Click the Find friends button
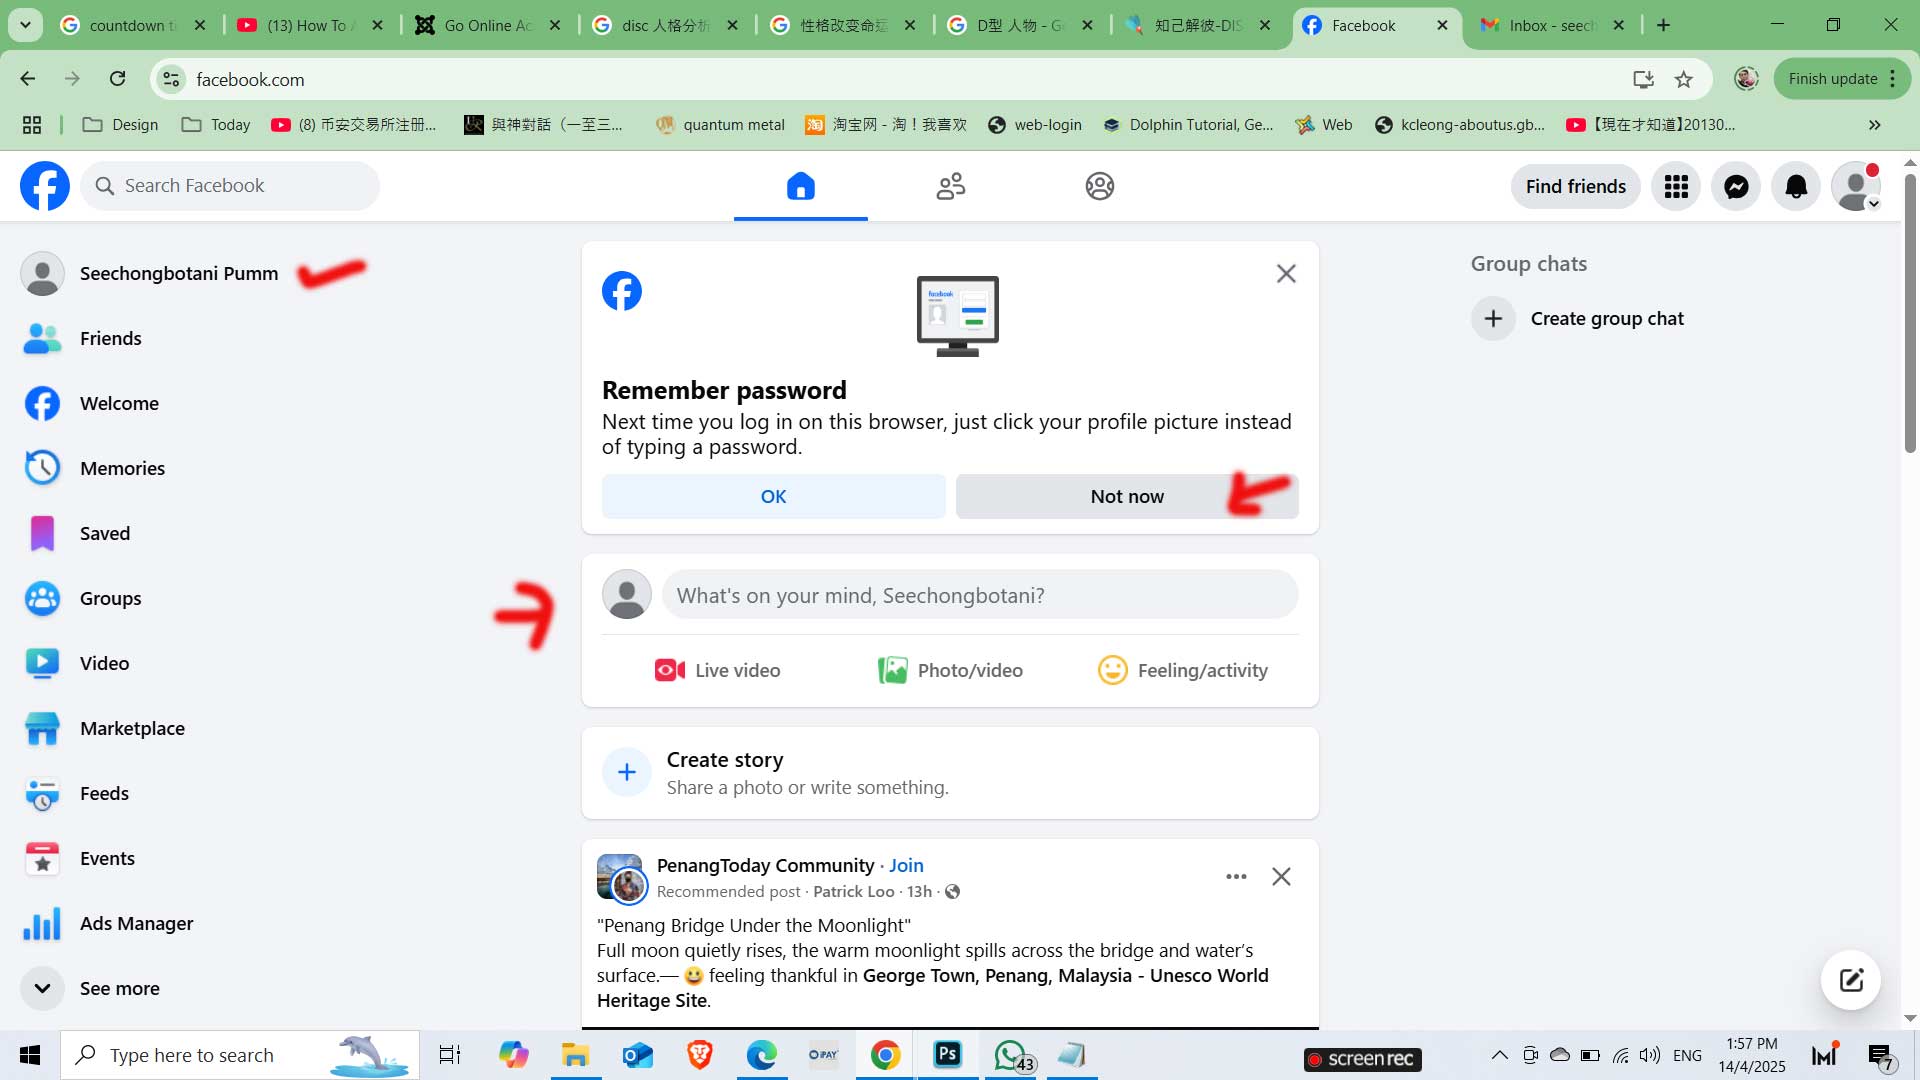The image size is (1920, 1080). 1575,186
